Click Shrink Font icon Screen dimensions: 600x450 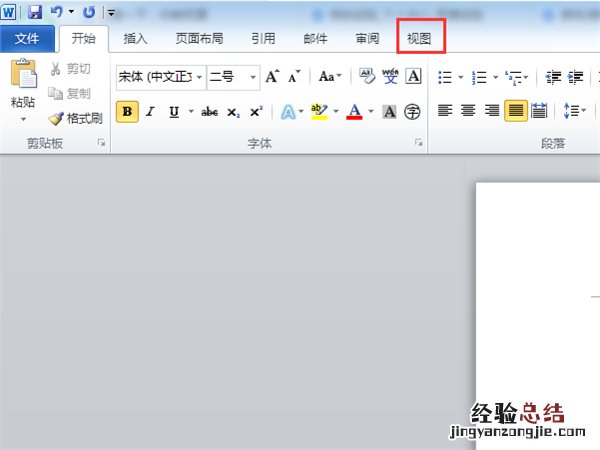point(294,77)
